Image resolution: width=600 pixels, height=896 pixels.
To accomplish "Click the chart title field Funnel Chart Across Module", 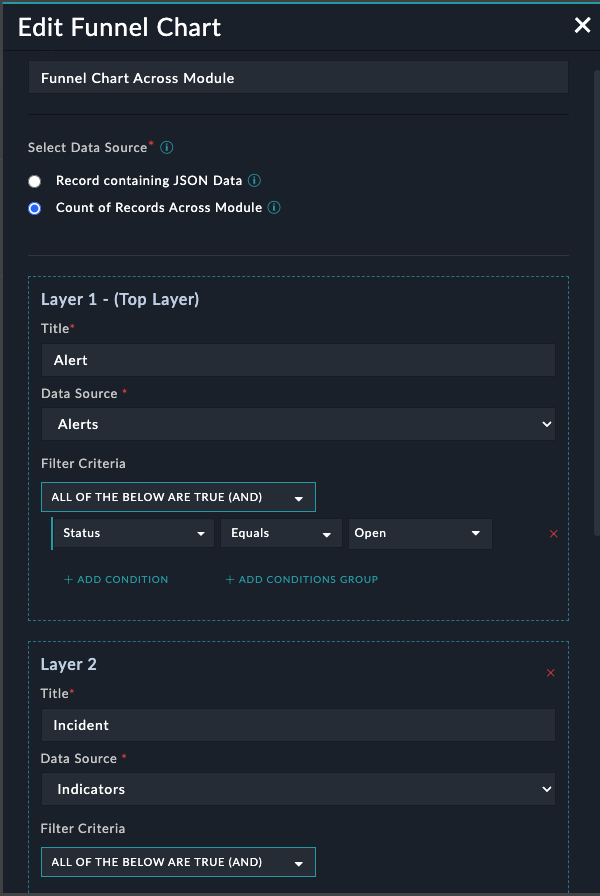I will (x=298, y=78).
